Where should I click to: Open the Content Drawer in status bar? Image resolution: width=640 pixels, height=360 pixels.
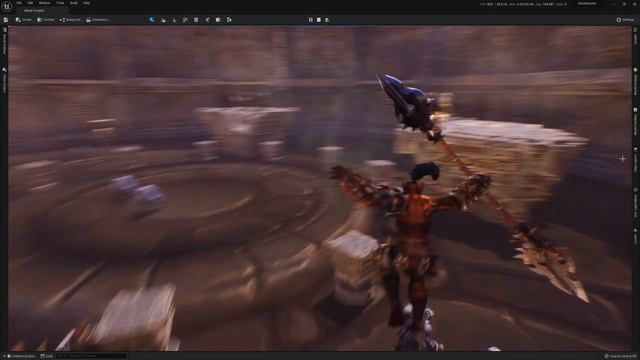[x=22, y=356]
